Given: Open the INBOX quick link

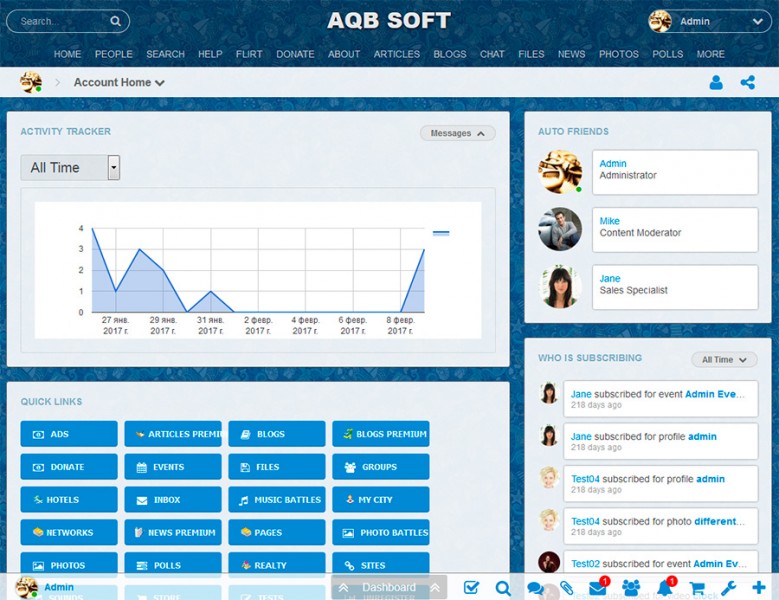Looking at the screenshot, I should [173, 500].
